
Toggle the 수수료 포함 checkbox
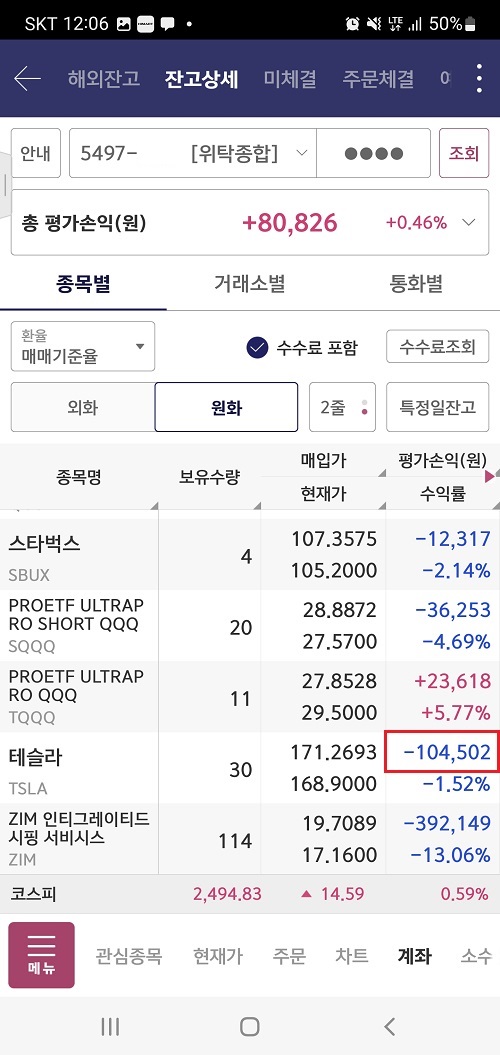click(258, 347)
